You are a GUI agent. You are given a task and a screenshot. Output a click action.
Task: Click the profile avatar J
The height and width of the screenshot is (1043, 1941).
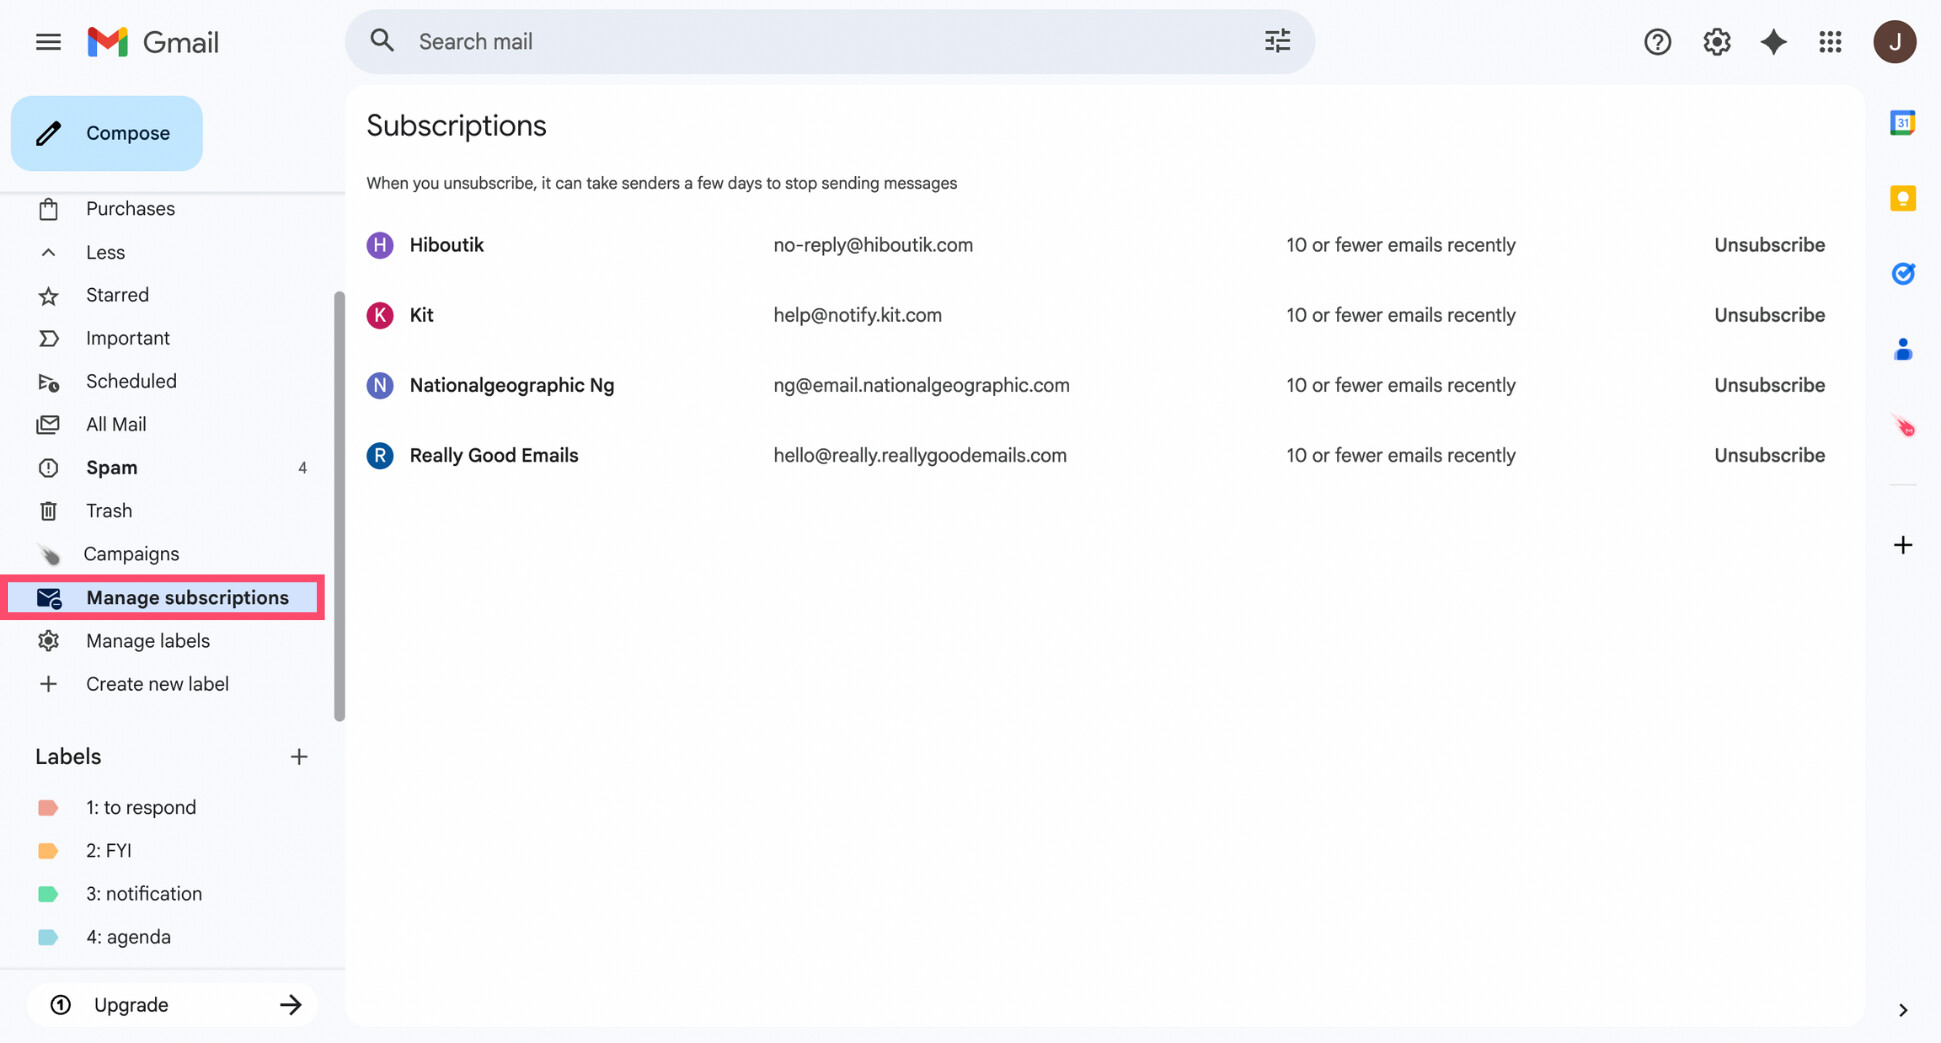(x=1895, y=41)
